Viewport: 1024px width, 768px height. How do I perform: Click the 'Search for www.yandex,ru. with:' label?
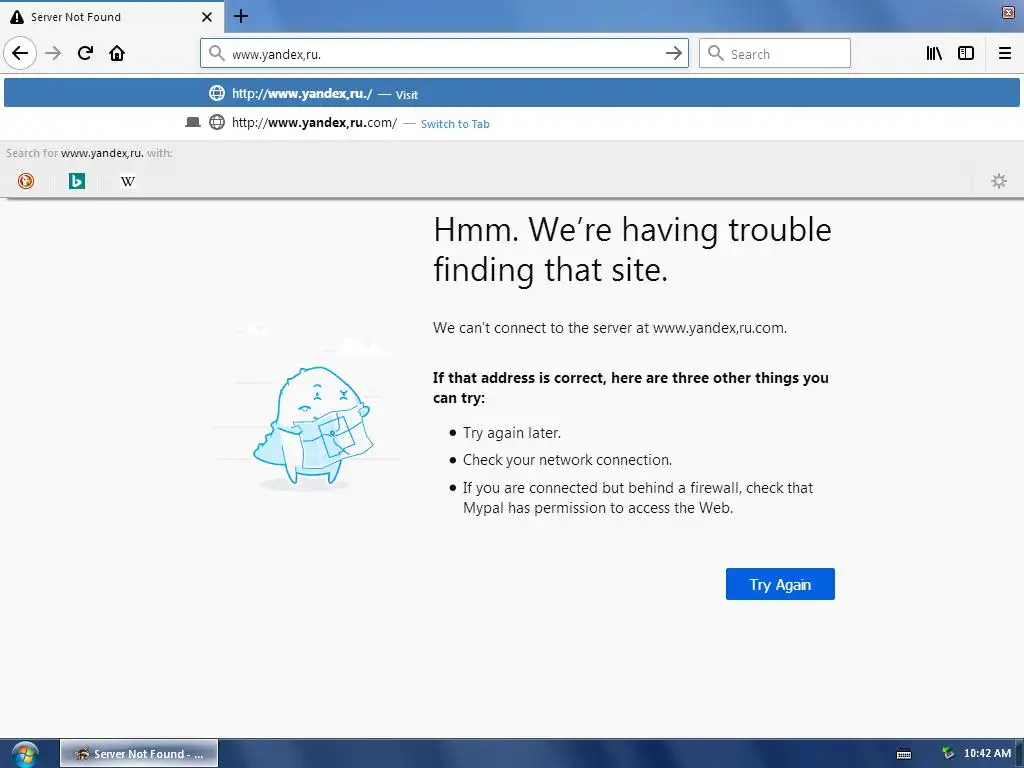(x=89, y=153)
